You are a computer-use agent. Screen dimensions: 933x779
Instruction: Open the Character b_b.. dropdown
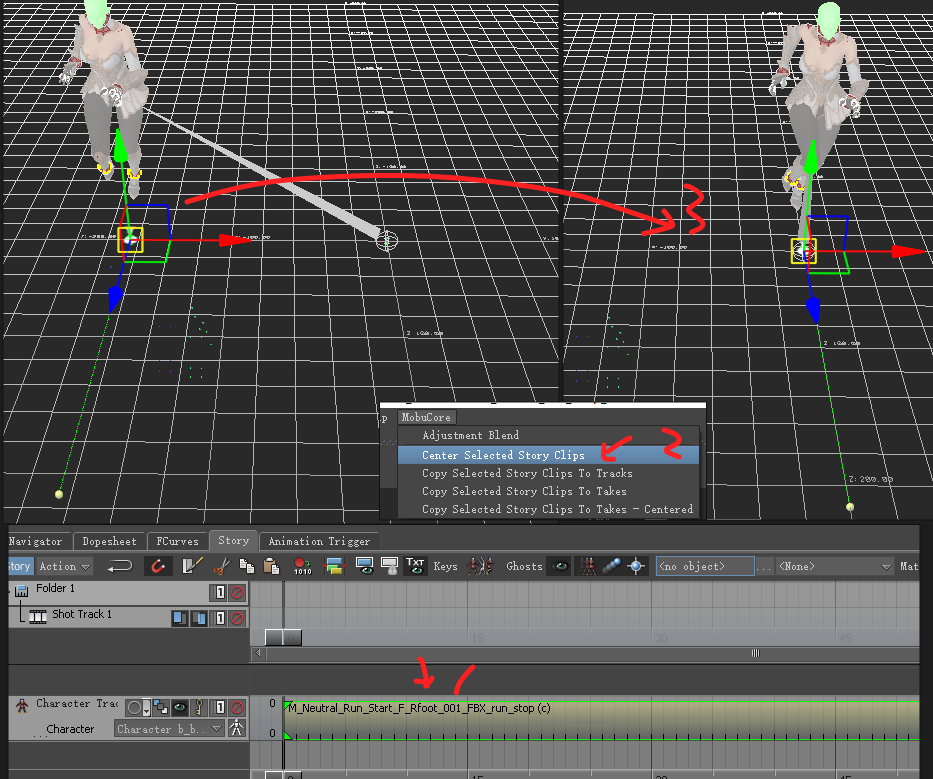tap(168, 729)
